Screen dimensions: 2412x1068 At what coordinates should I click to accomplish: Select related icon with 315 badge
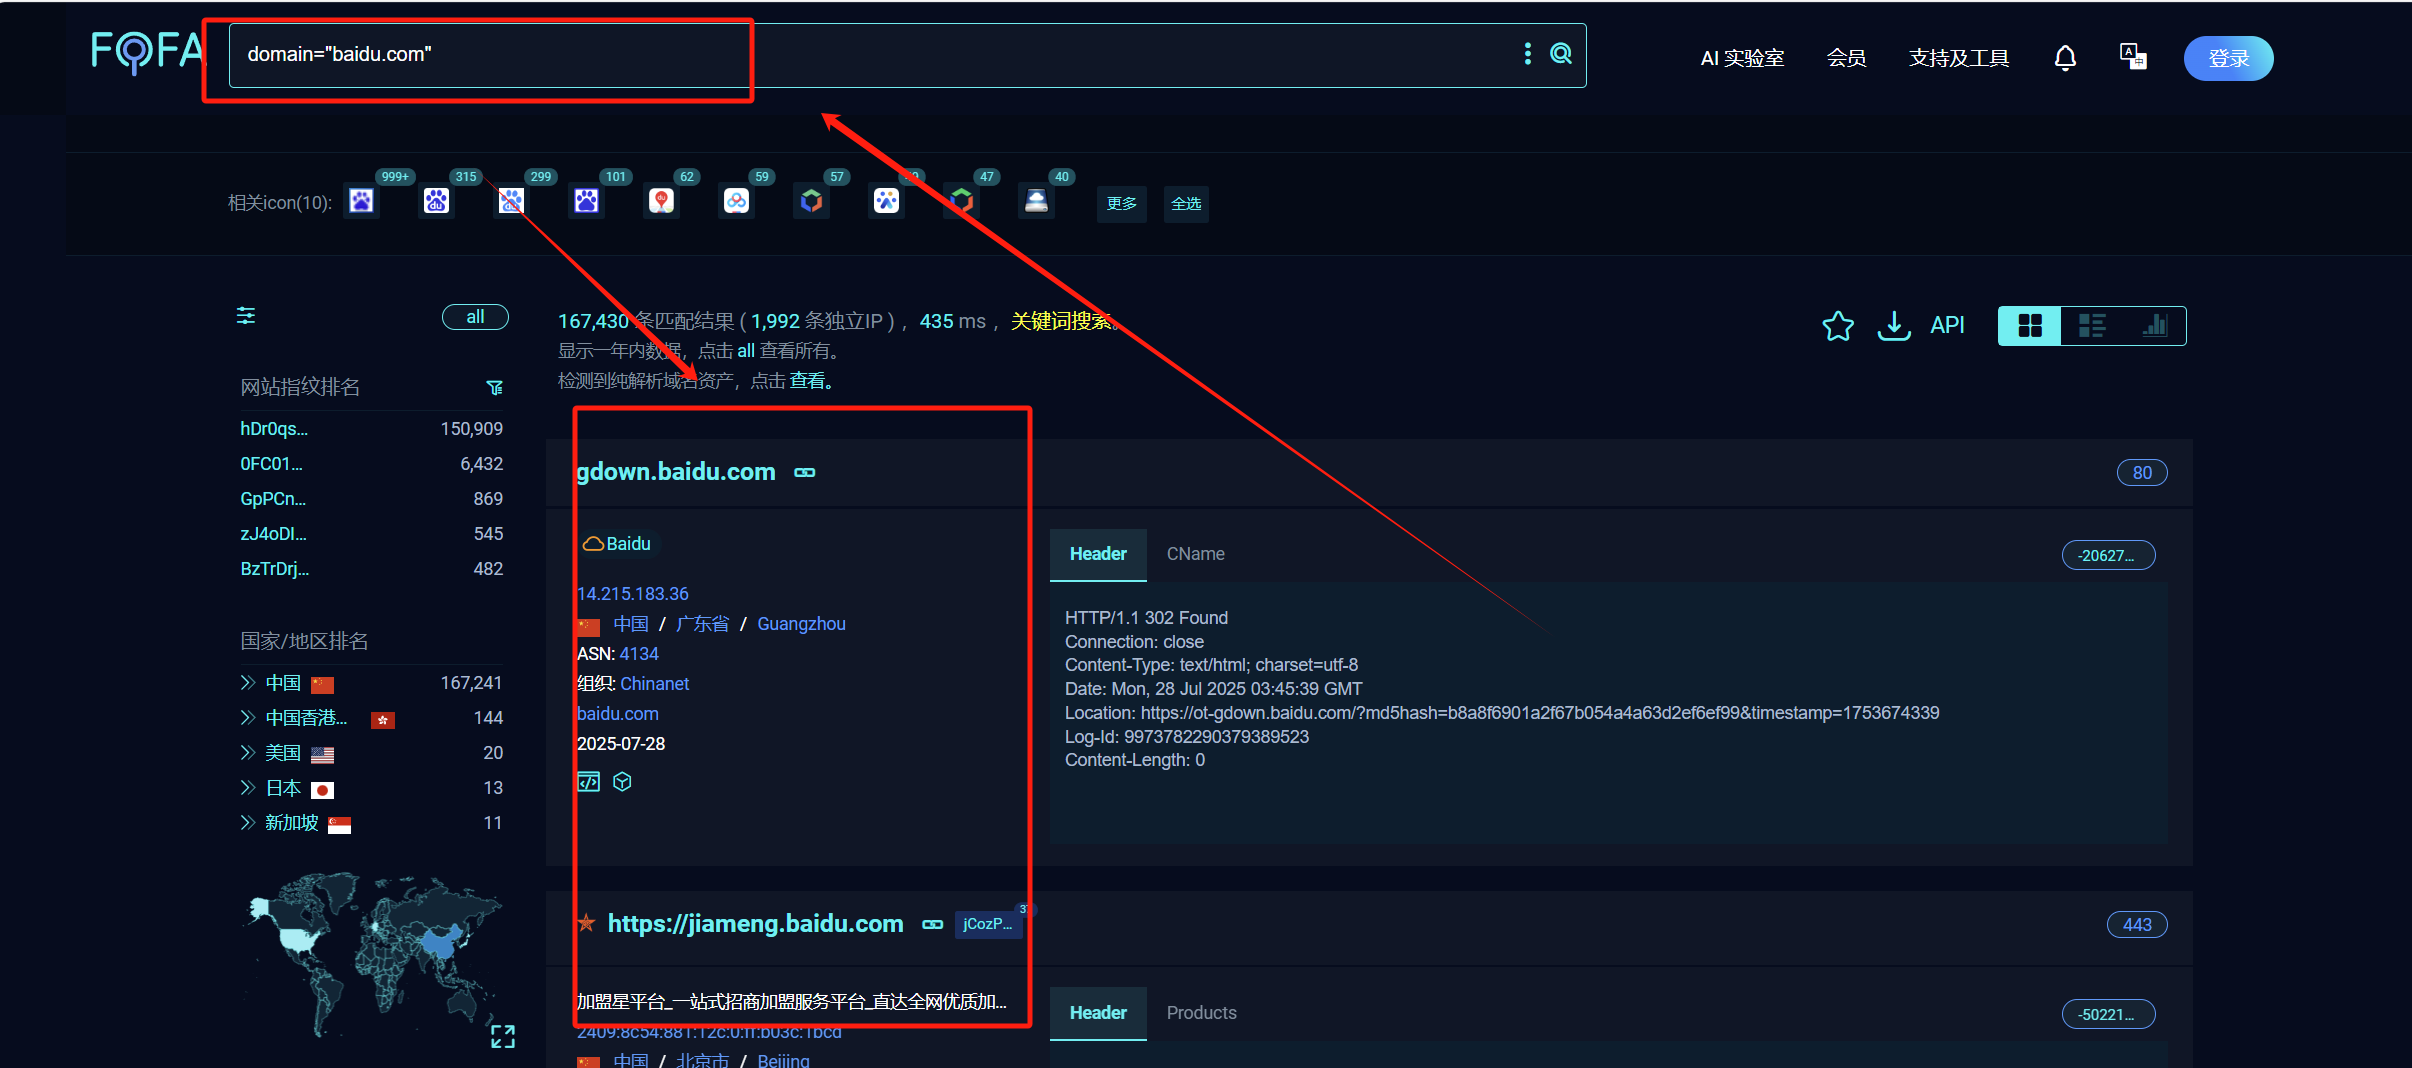(437, 201)
